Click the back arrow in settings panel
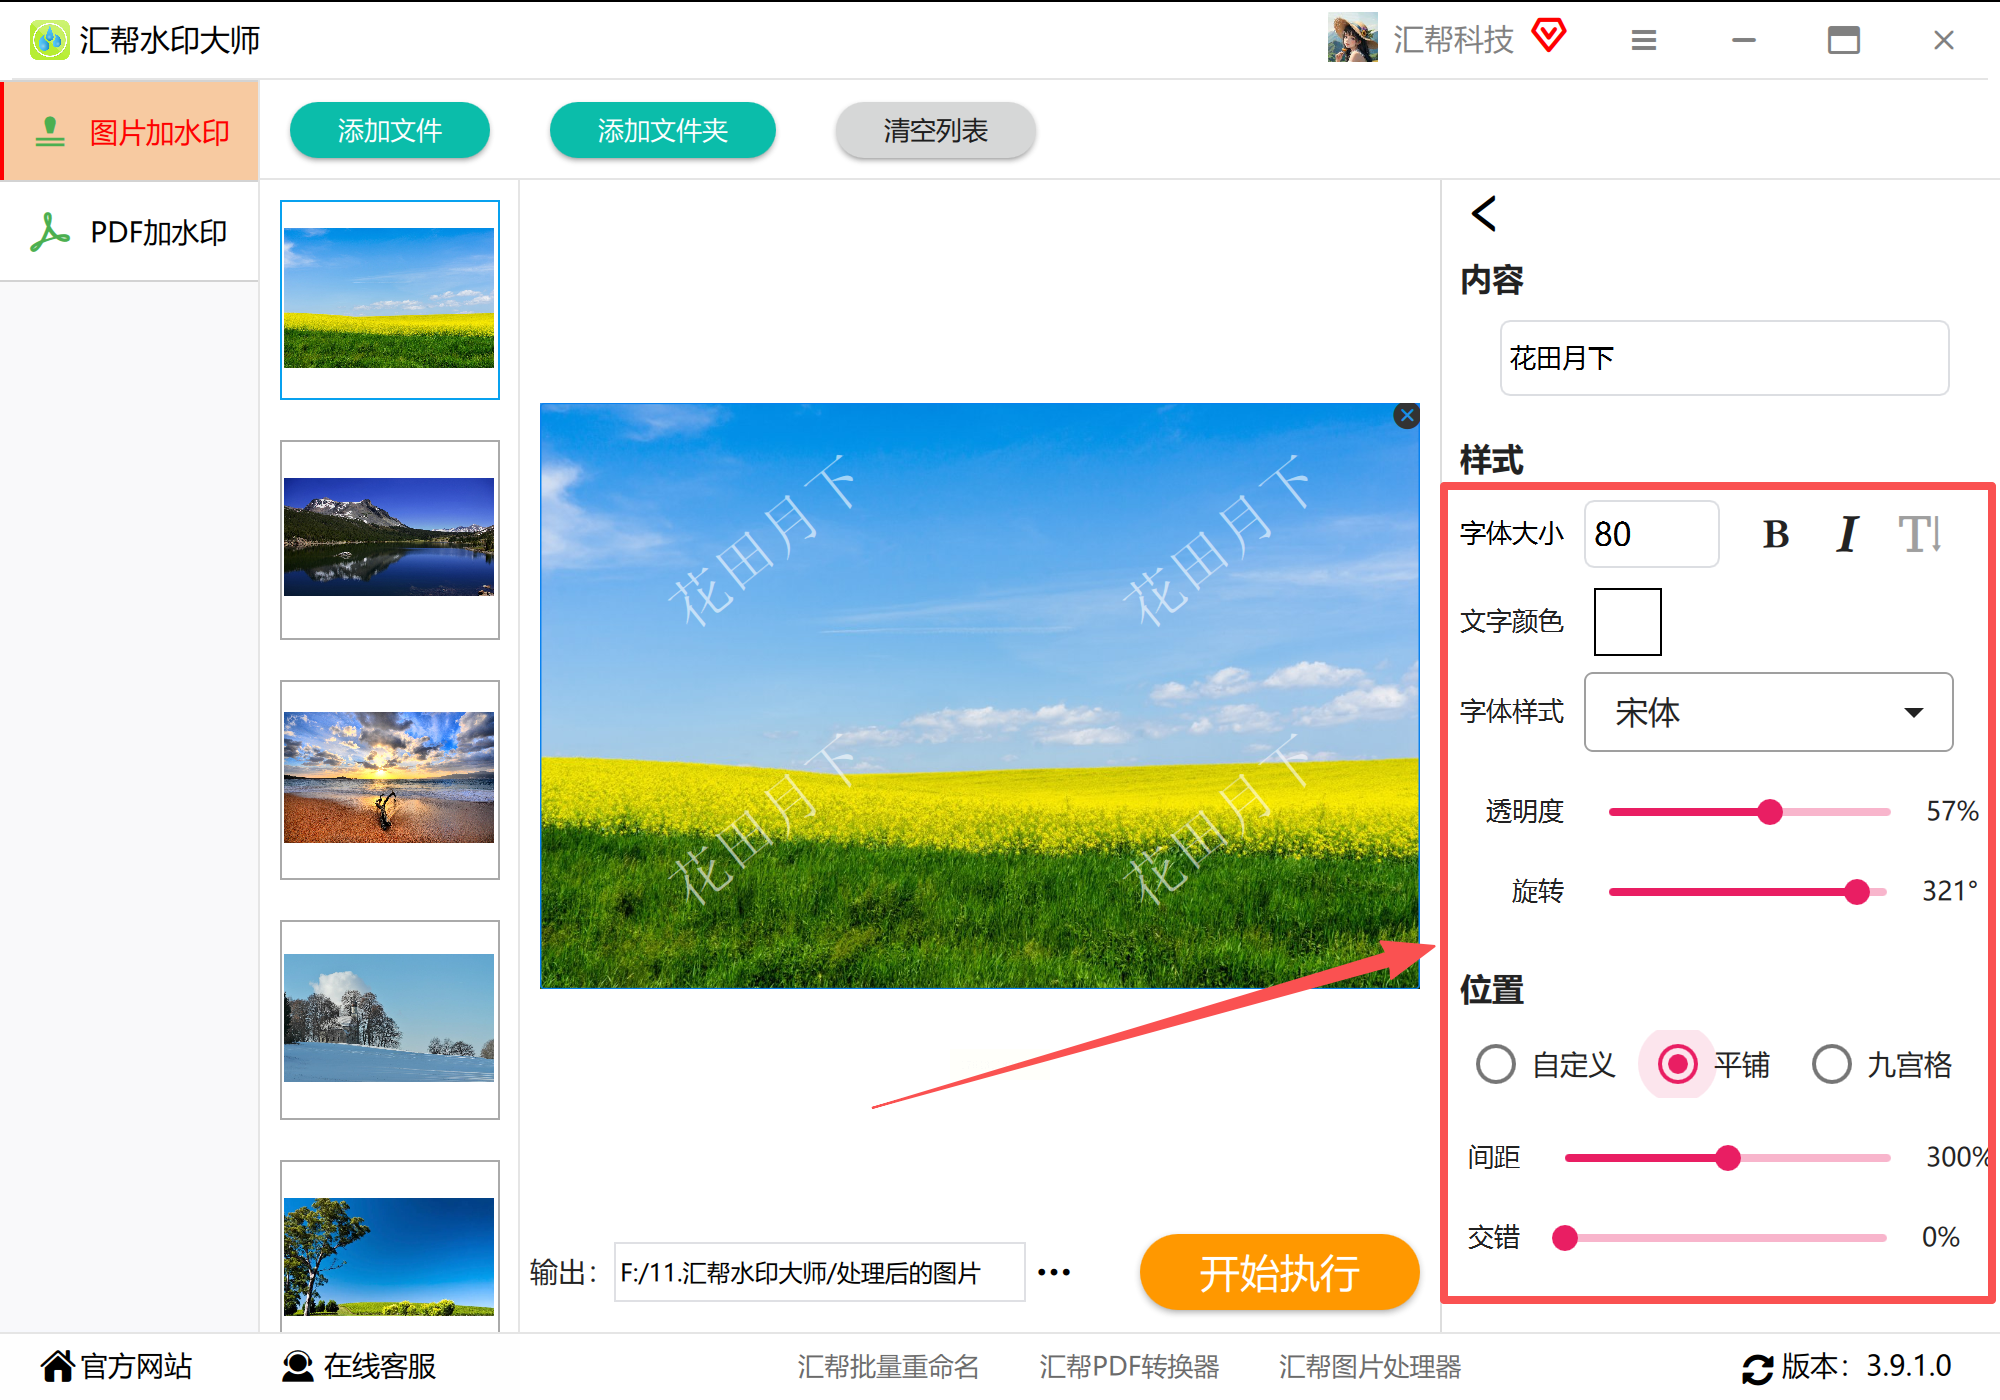The height and width of the screenshot is (1400, 2000). [x=1484, y=213]
